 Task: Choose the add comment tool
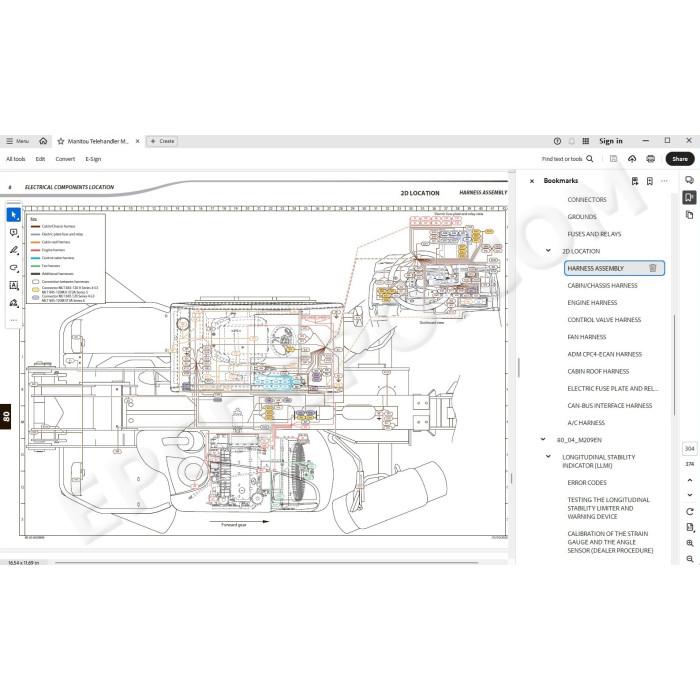tap(14, 233)
